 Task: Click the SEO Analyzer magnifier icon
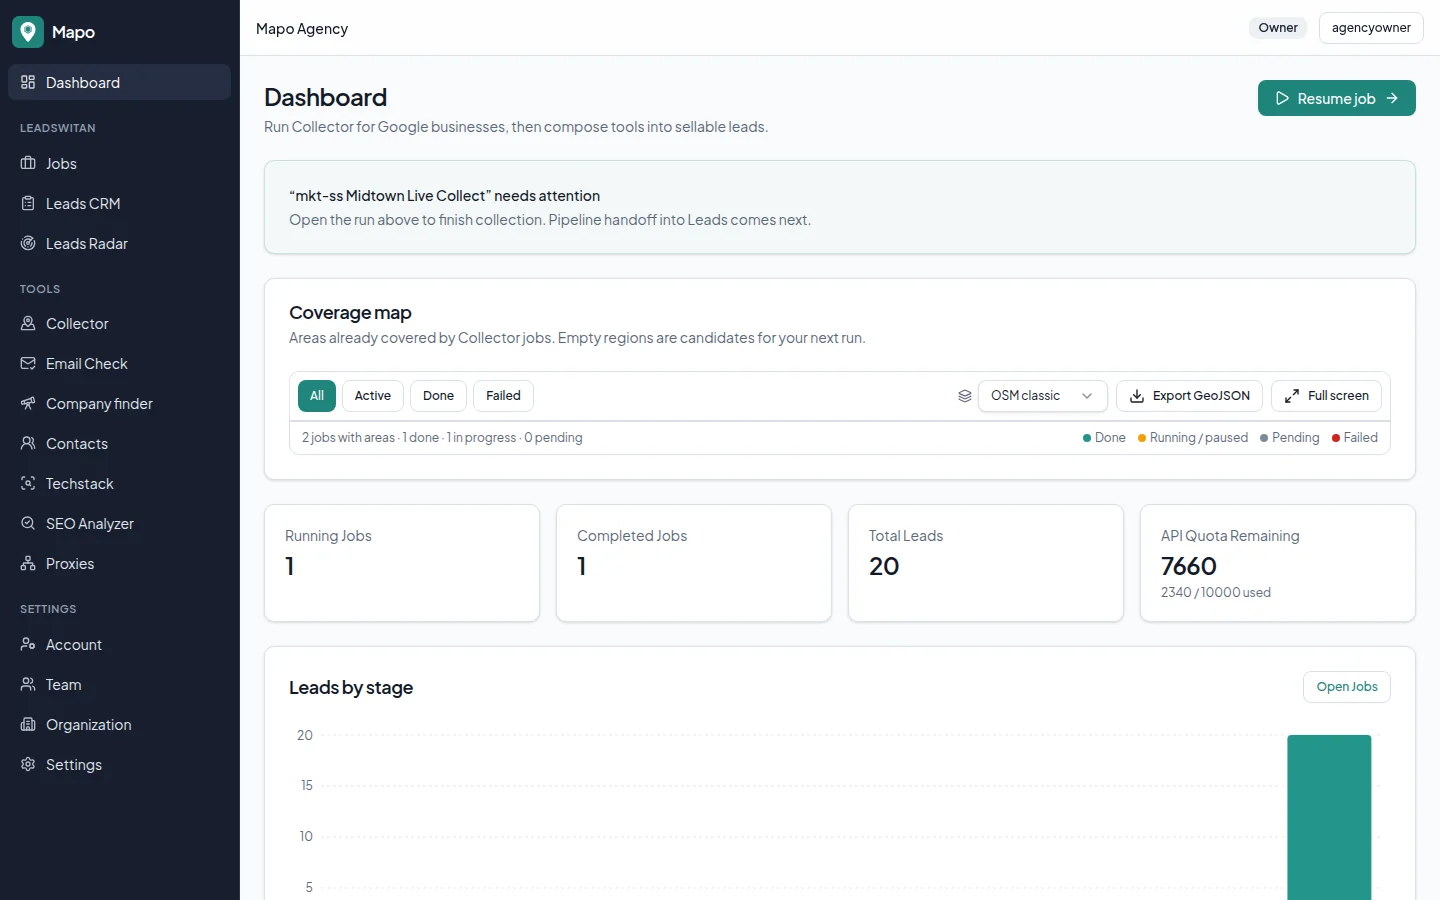pyautogui.click(x=28, y=523)
